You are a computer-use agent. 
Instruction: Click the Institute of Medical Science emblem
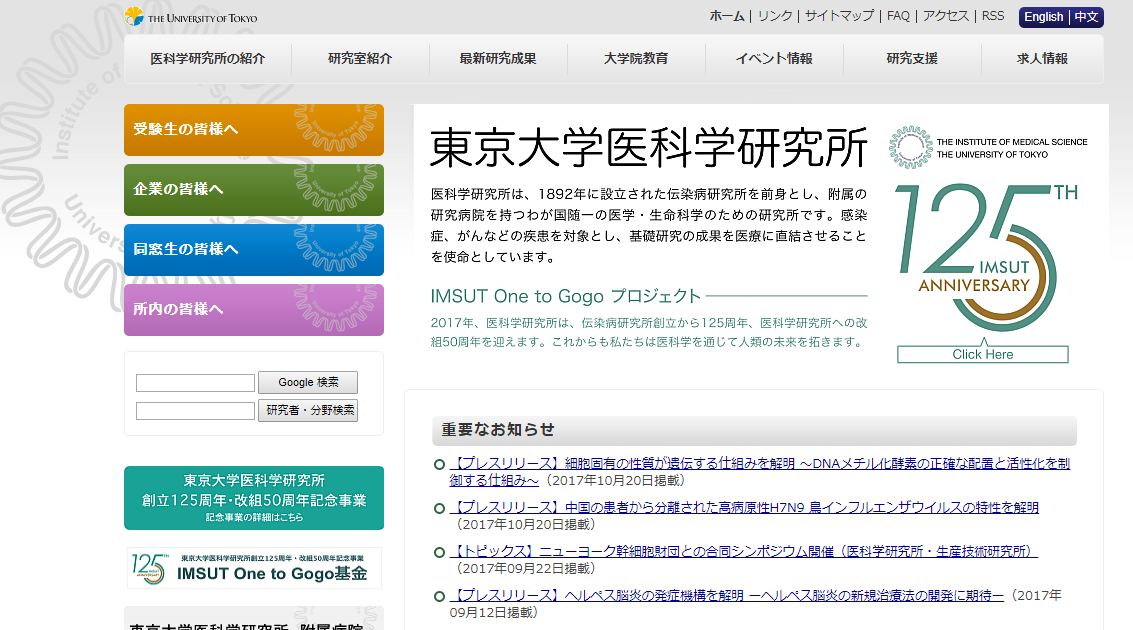[910, 147]
